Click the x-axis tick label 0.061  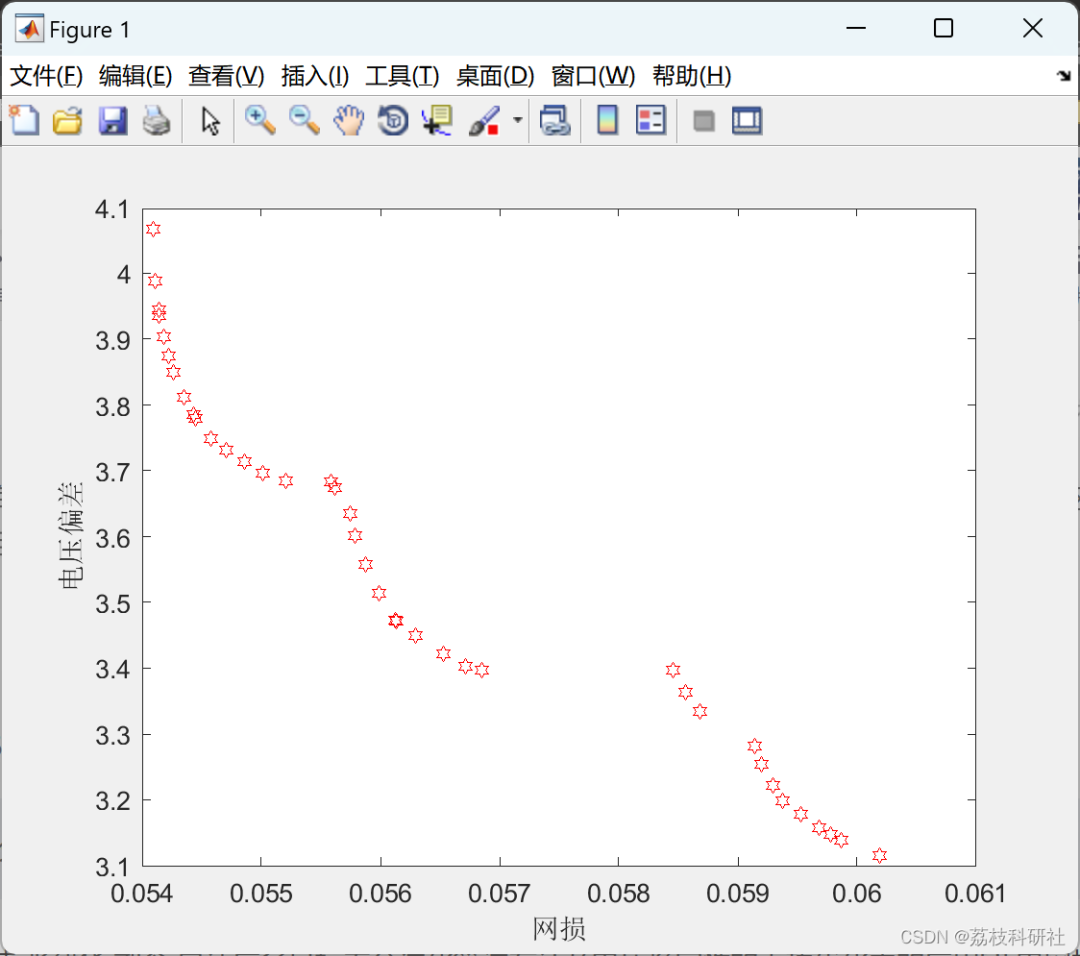[x=975, y=893]
